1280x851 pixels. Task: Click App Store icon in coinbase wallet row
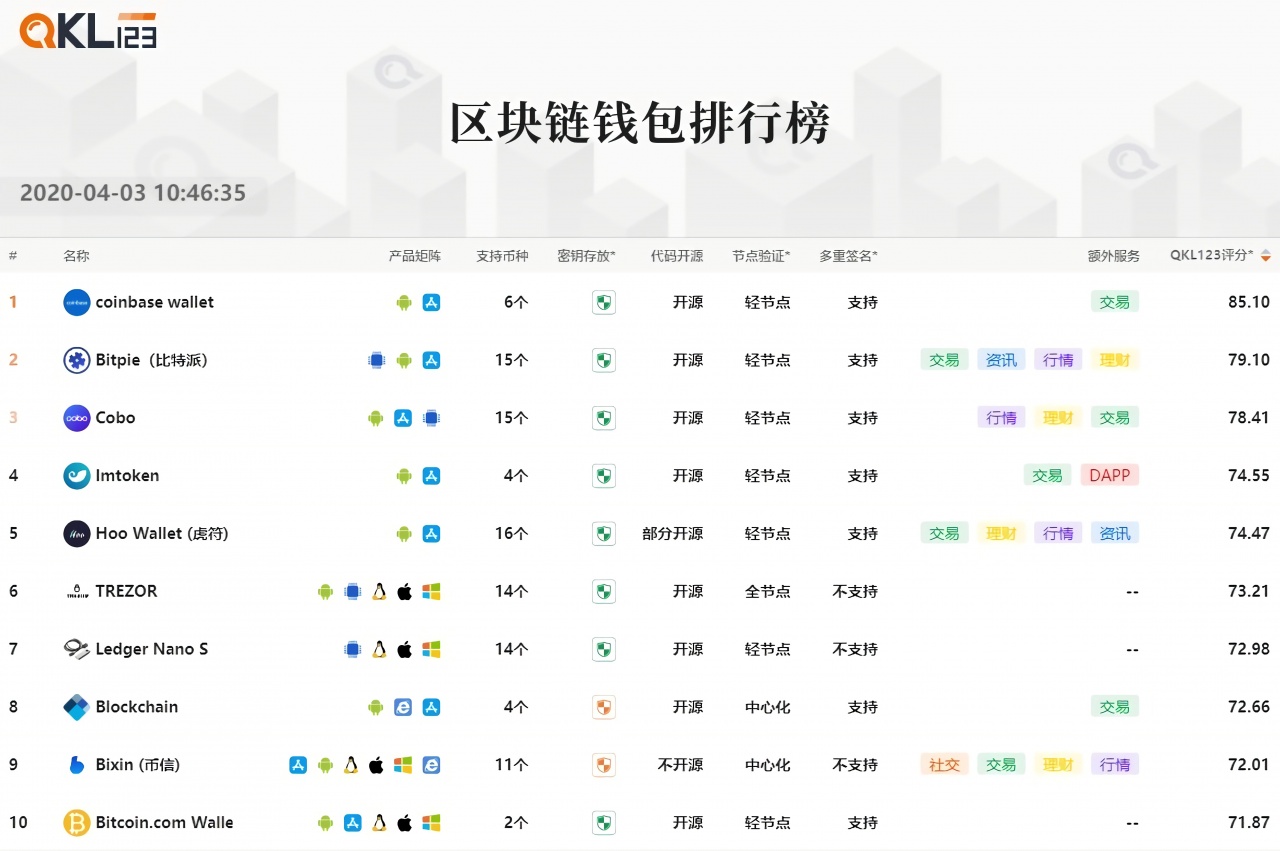click(x=431, y=302)
